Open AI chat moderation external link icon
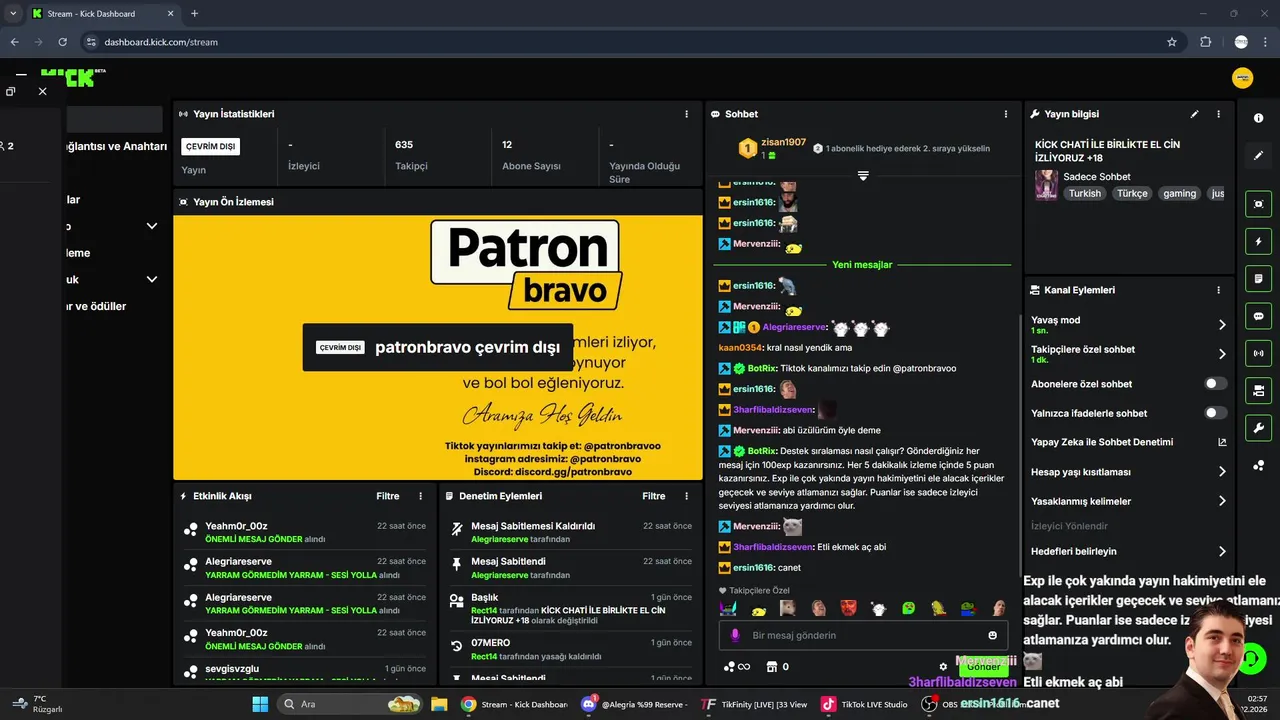The height and width of the screenshot is (720, 1280). [1222, 442]
